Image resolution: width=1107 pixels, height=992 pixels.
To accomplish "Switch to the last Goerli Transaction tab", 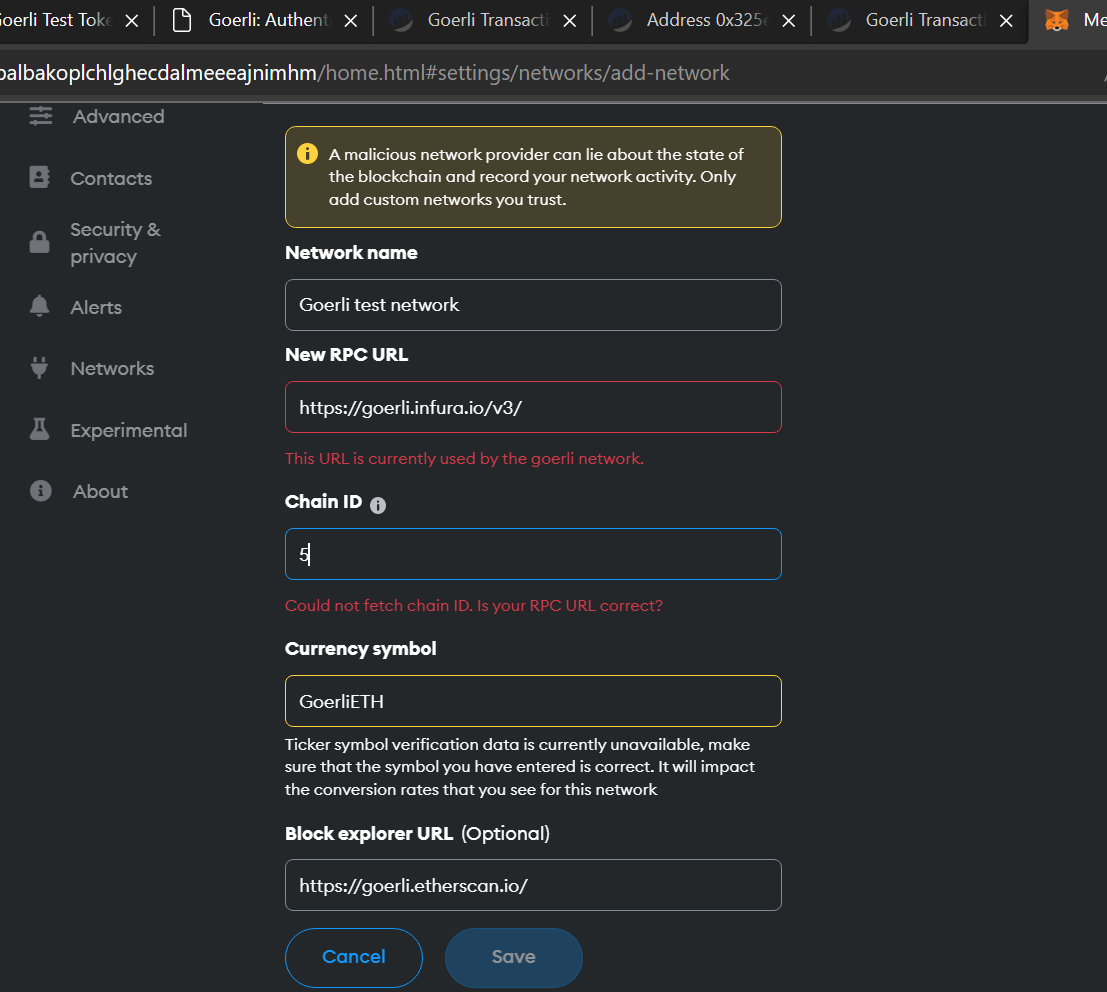I will [x=926, y=20].
